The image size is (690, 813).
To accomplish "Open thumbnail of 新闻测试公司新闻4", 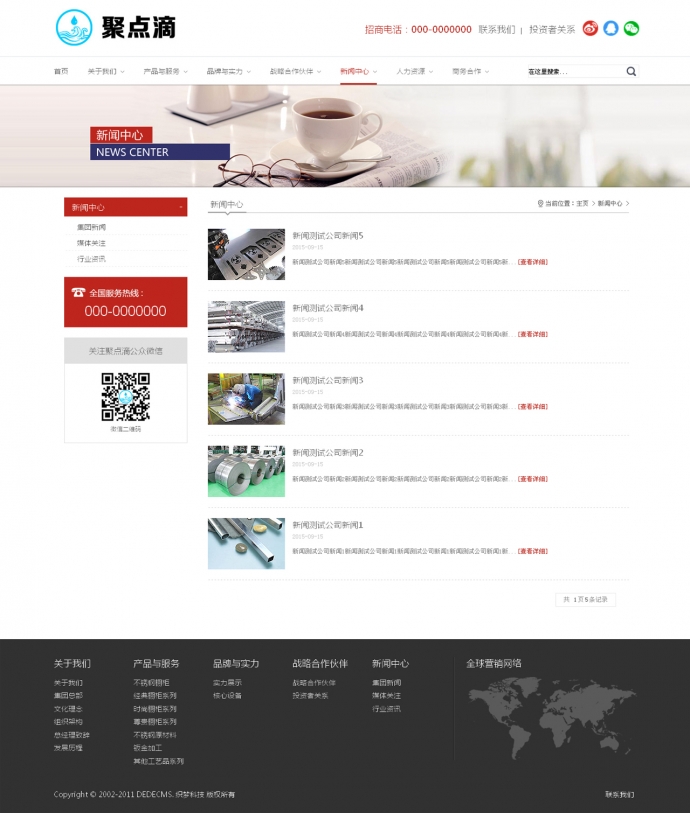I will point(246,327).
